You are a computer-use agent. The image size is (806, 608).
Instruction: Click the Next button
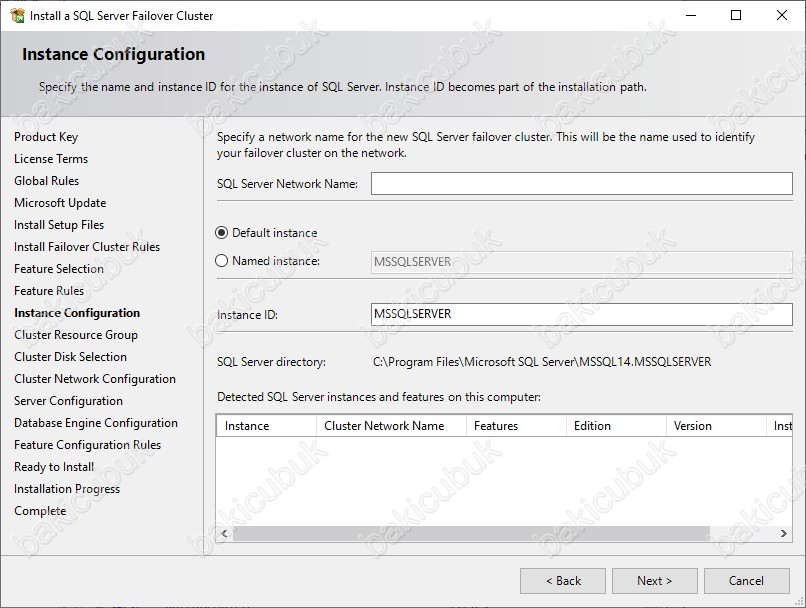click(x=654, y=581)
